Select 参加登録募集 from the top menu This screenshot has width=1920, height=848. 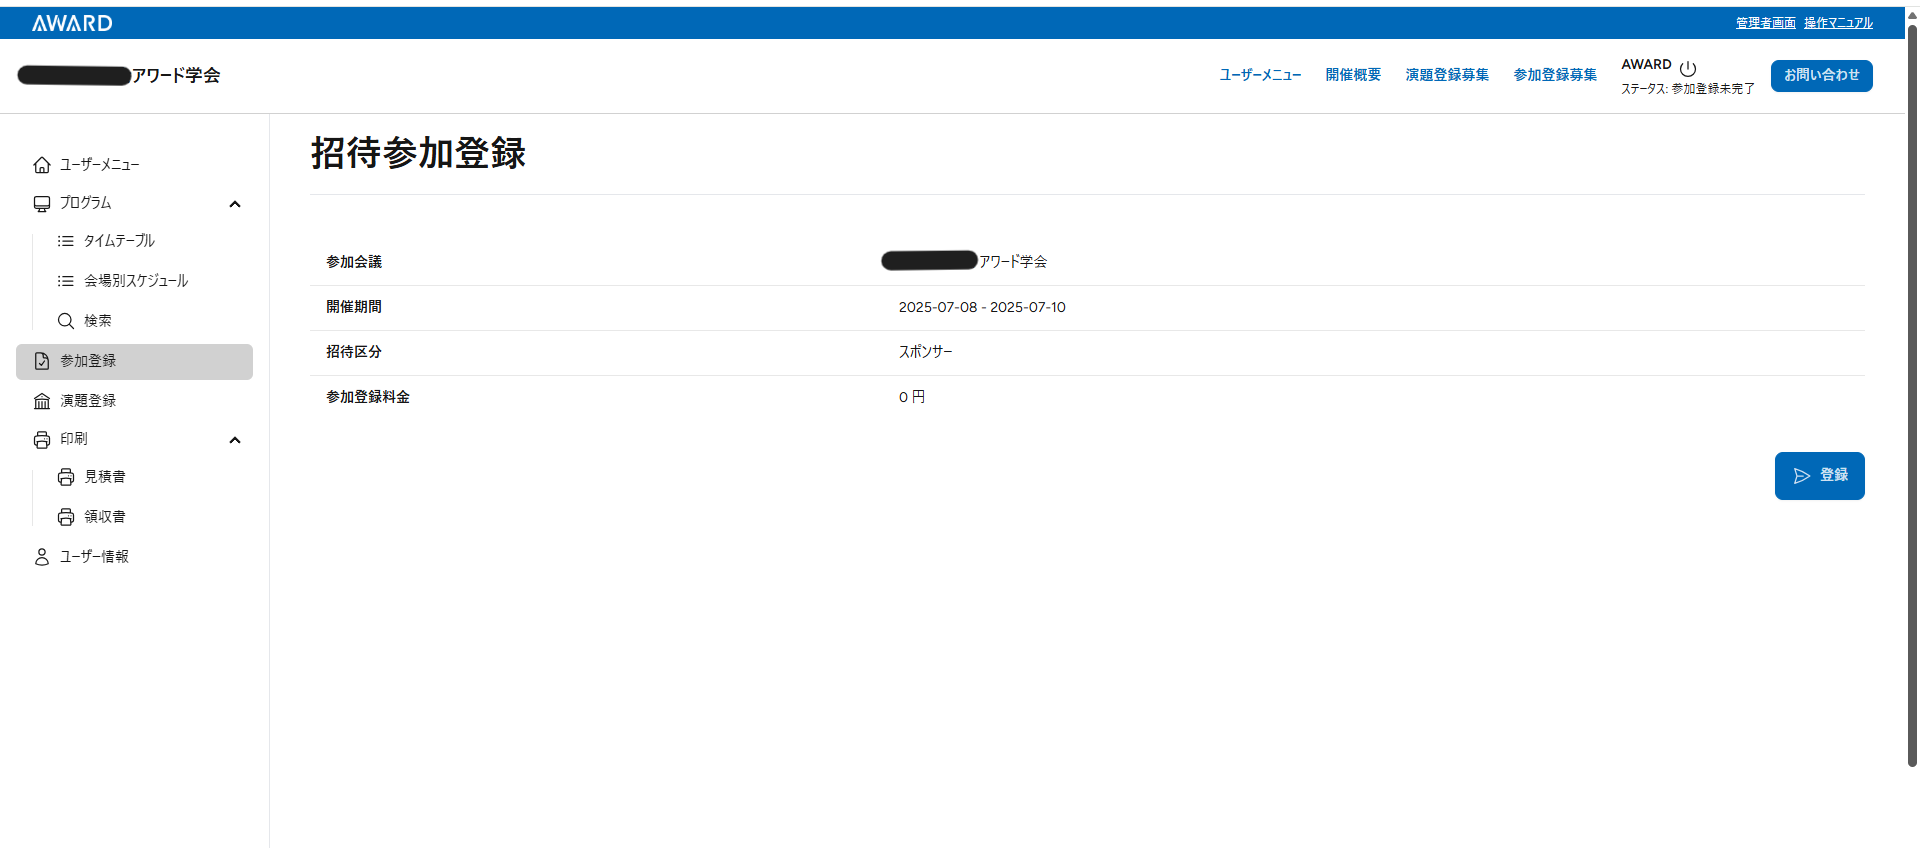(x=1555, y=75)
